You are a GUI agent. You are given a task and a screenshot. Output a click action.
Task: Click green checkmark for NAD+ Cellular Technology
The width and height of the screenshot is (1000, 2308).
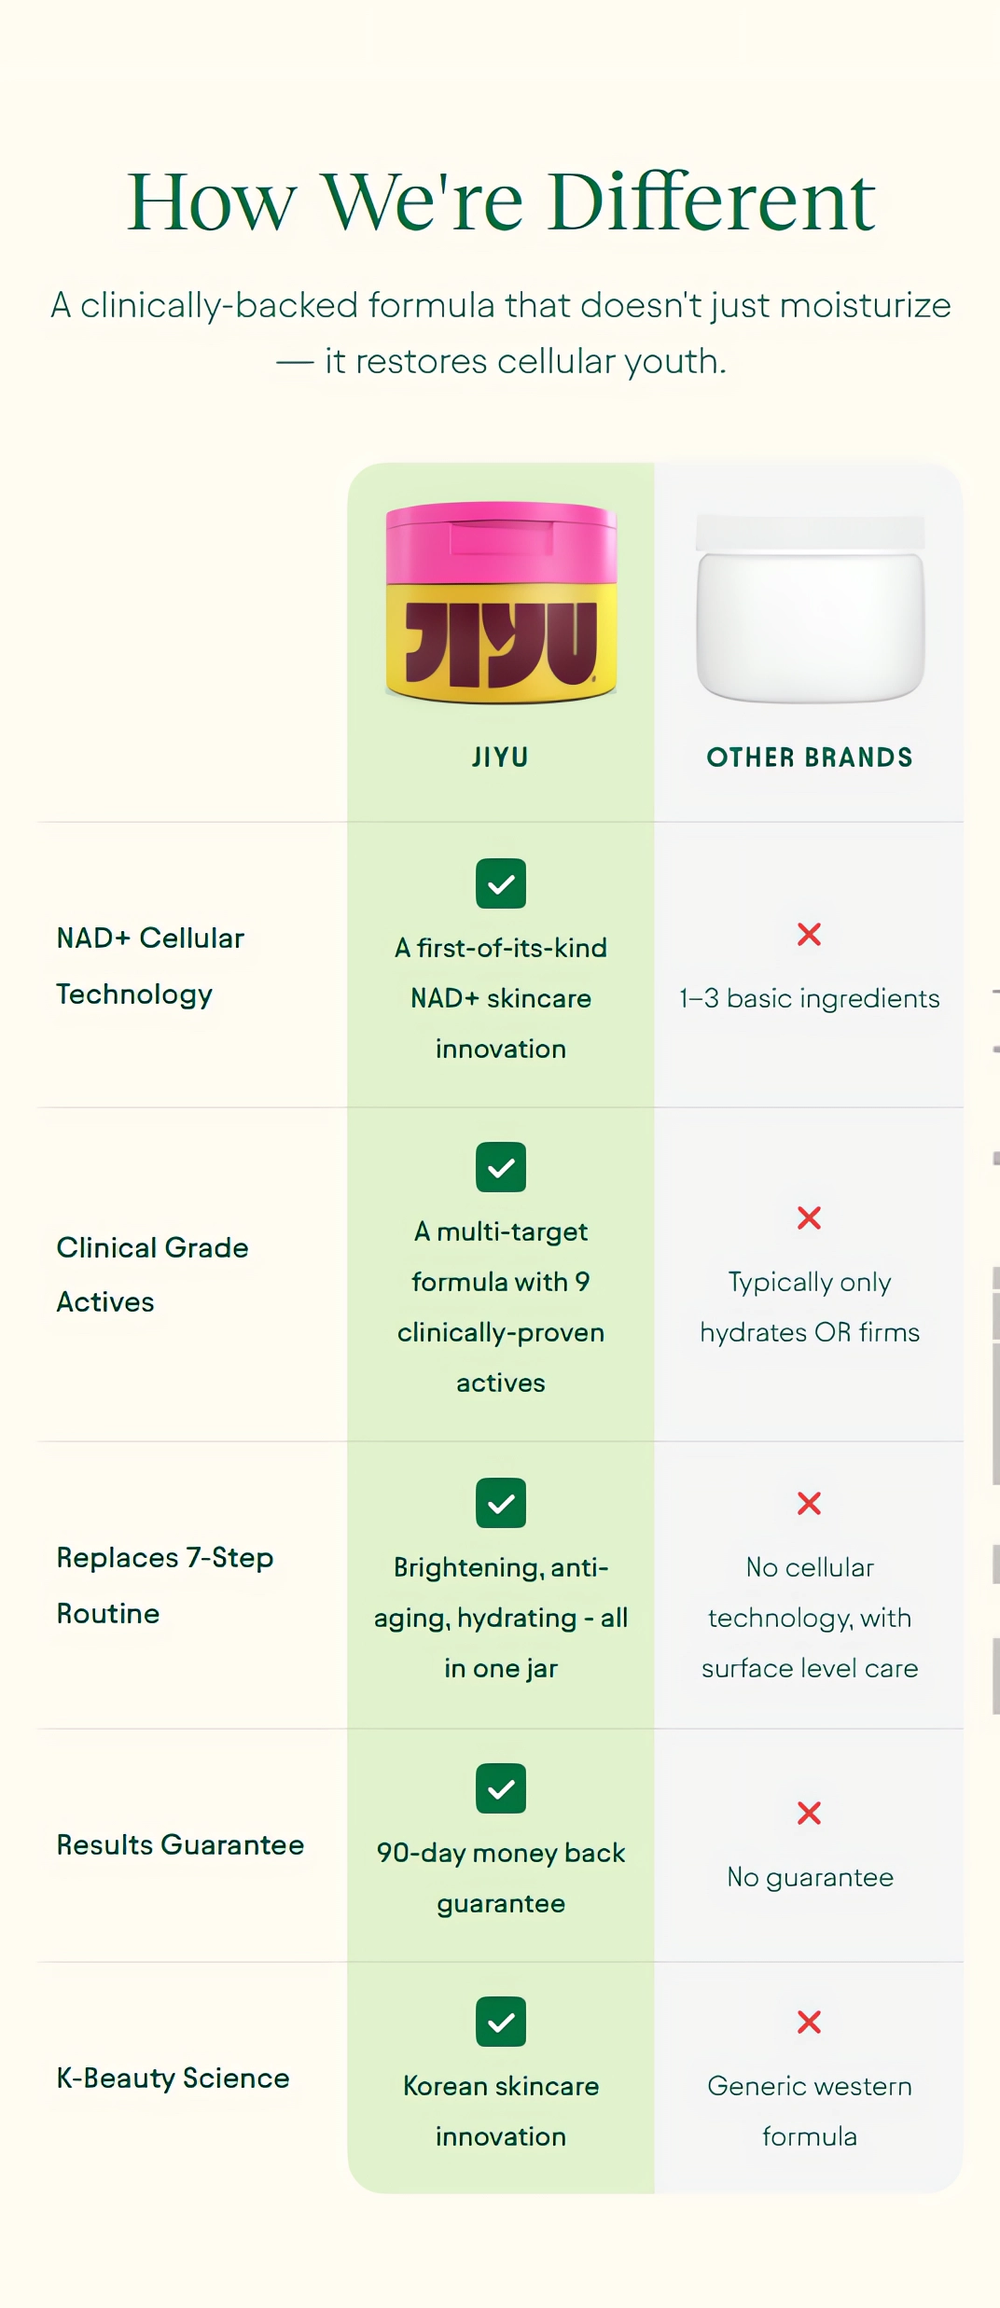coord(501,884)
